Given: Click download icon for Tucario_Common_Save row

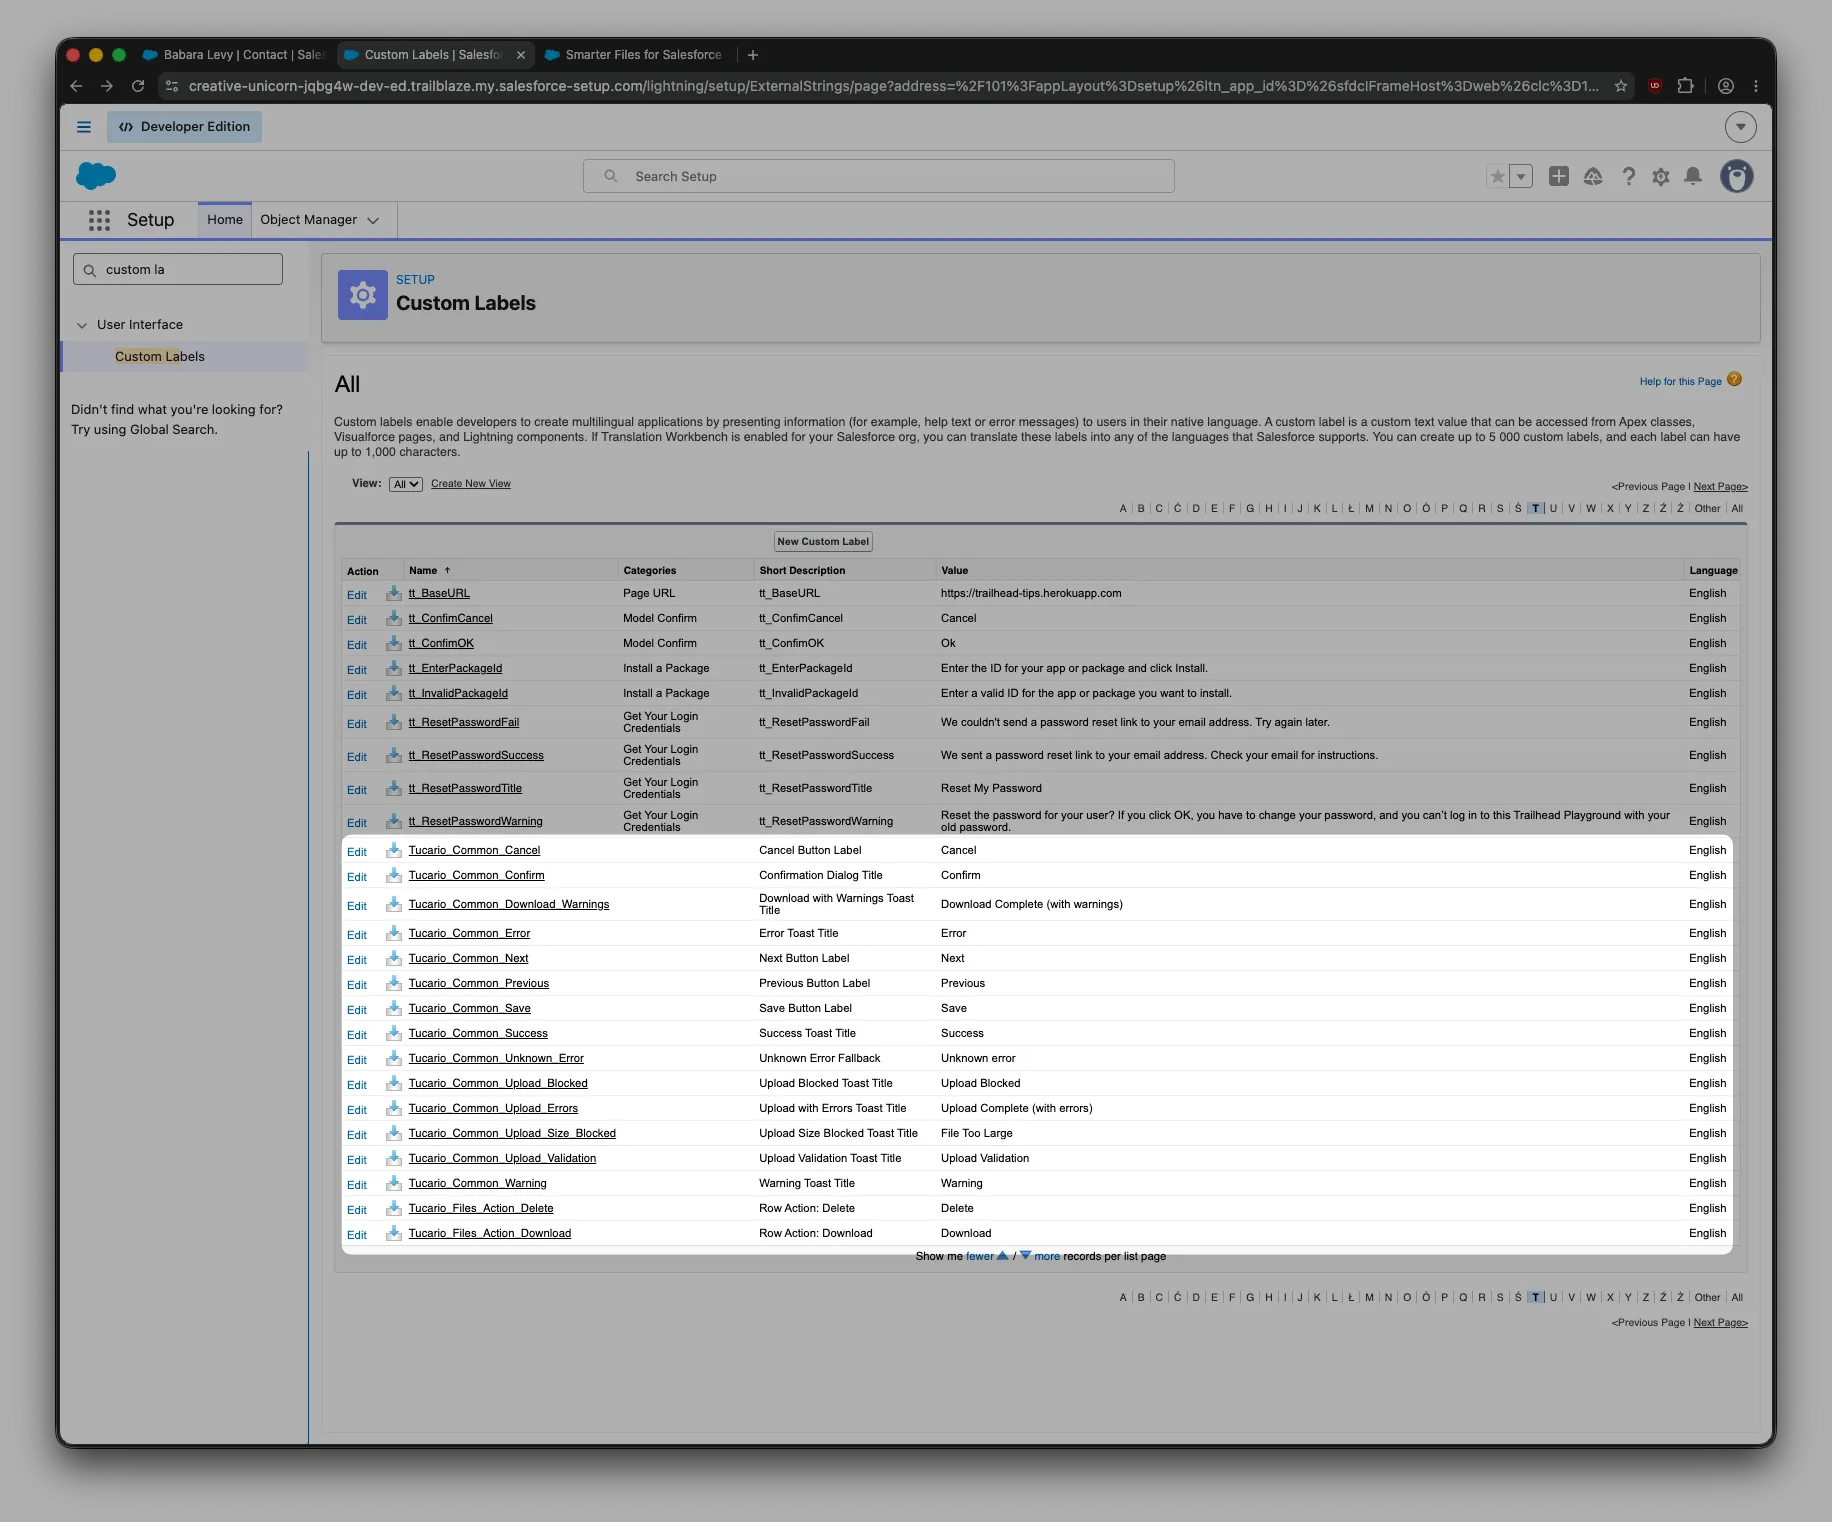Looking at the screenshot, I should [394, 1009].
